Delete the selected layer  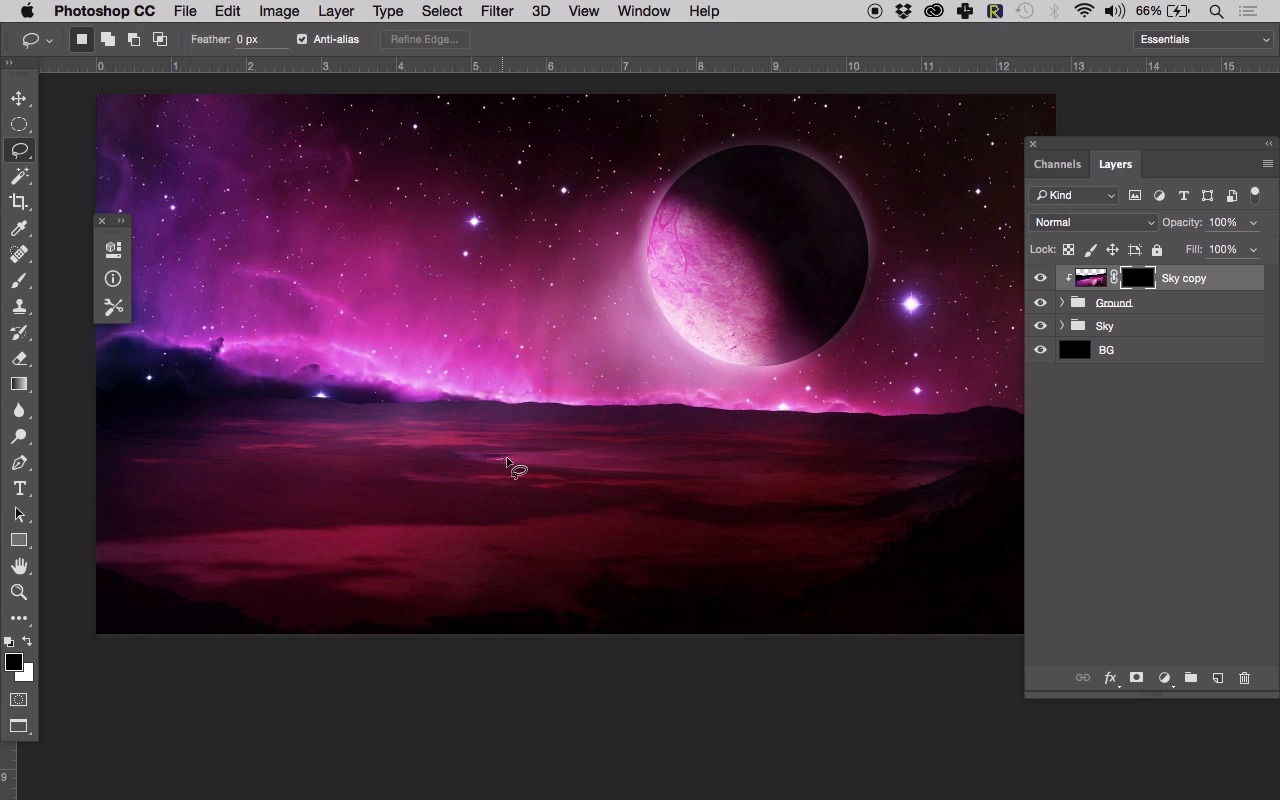pyautogui.click(x=1245, y=678)
